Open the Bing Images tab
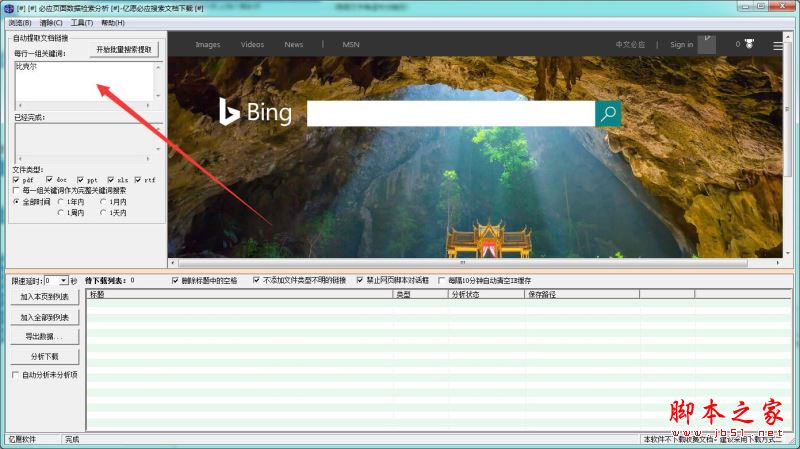Viewport: 800px width, 449px height. 208,45
